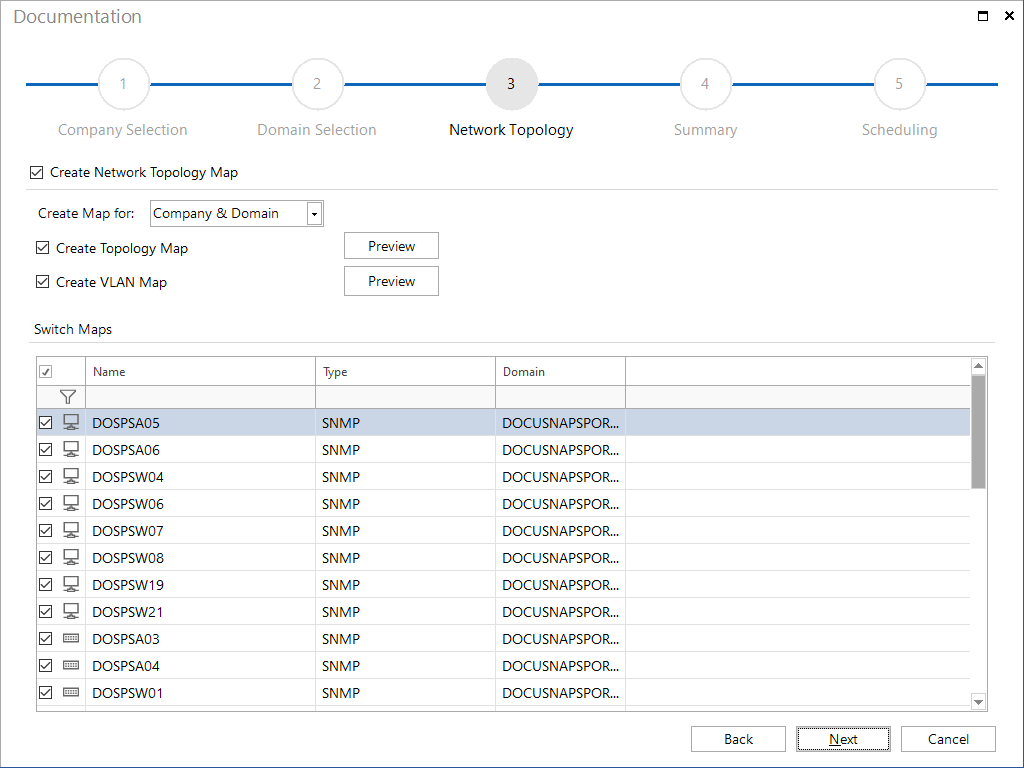Select the DOSPSW04 name cell
Screen dimensions: 1024x768
coord(200,477)
